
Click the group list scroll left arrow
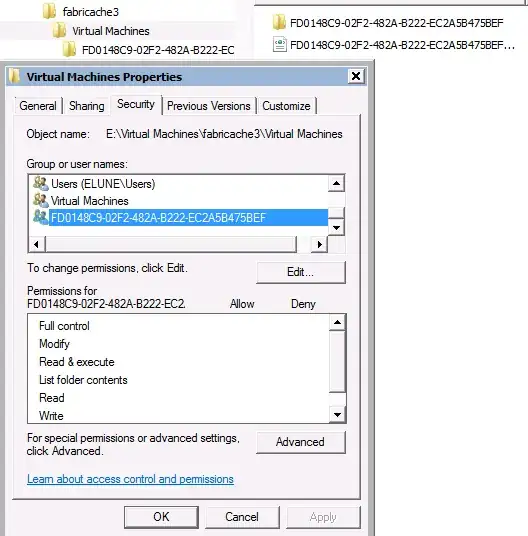[37, 244]
